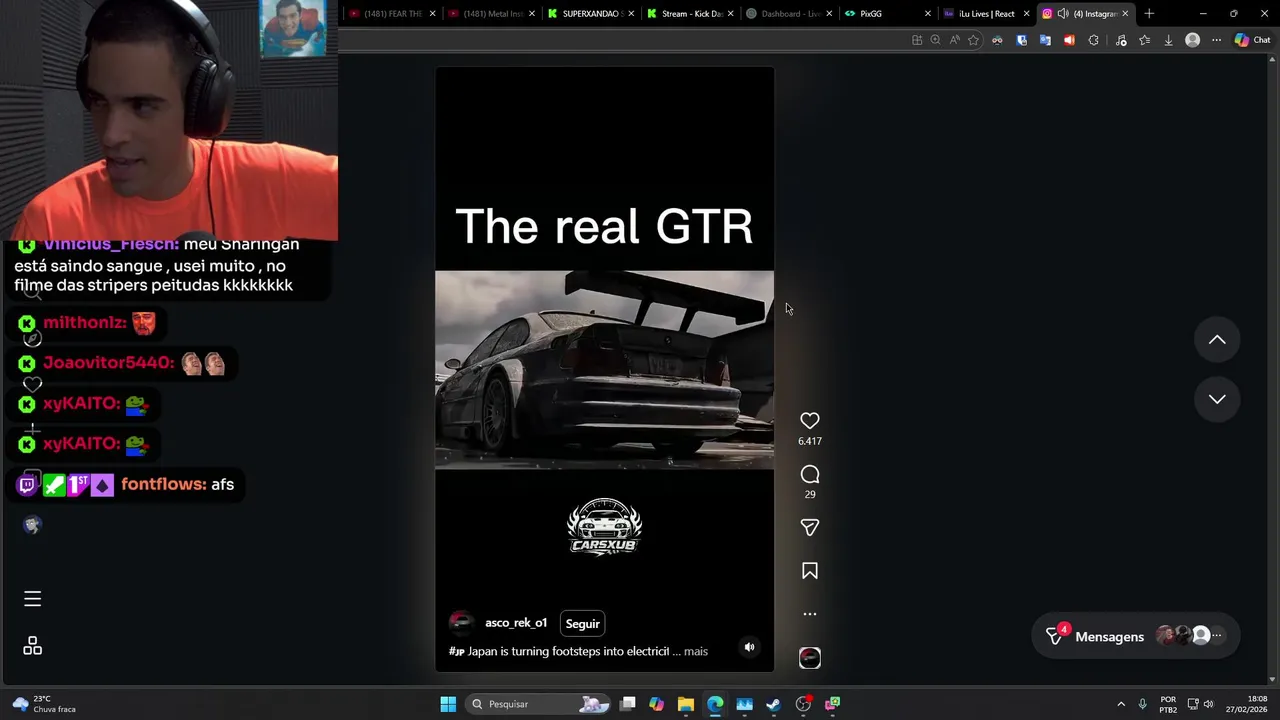
Task: Open a new browser tab
Action: click(x=1149, y=14)
